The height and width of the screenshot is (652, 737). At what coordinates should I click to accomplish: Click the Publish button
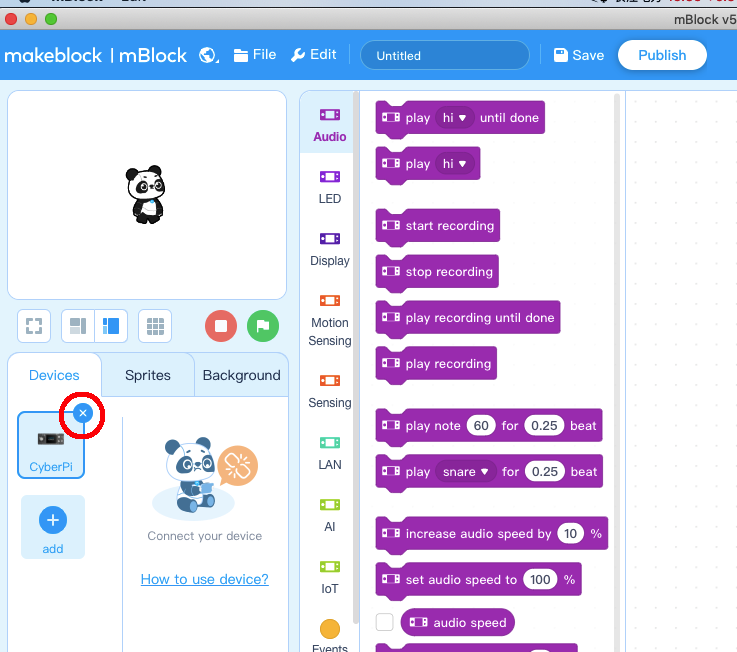tap(662, 55)
